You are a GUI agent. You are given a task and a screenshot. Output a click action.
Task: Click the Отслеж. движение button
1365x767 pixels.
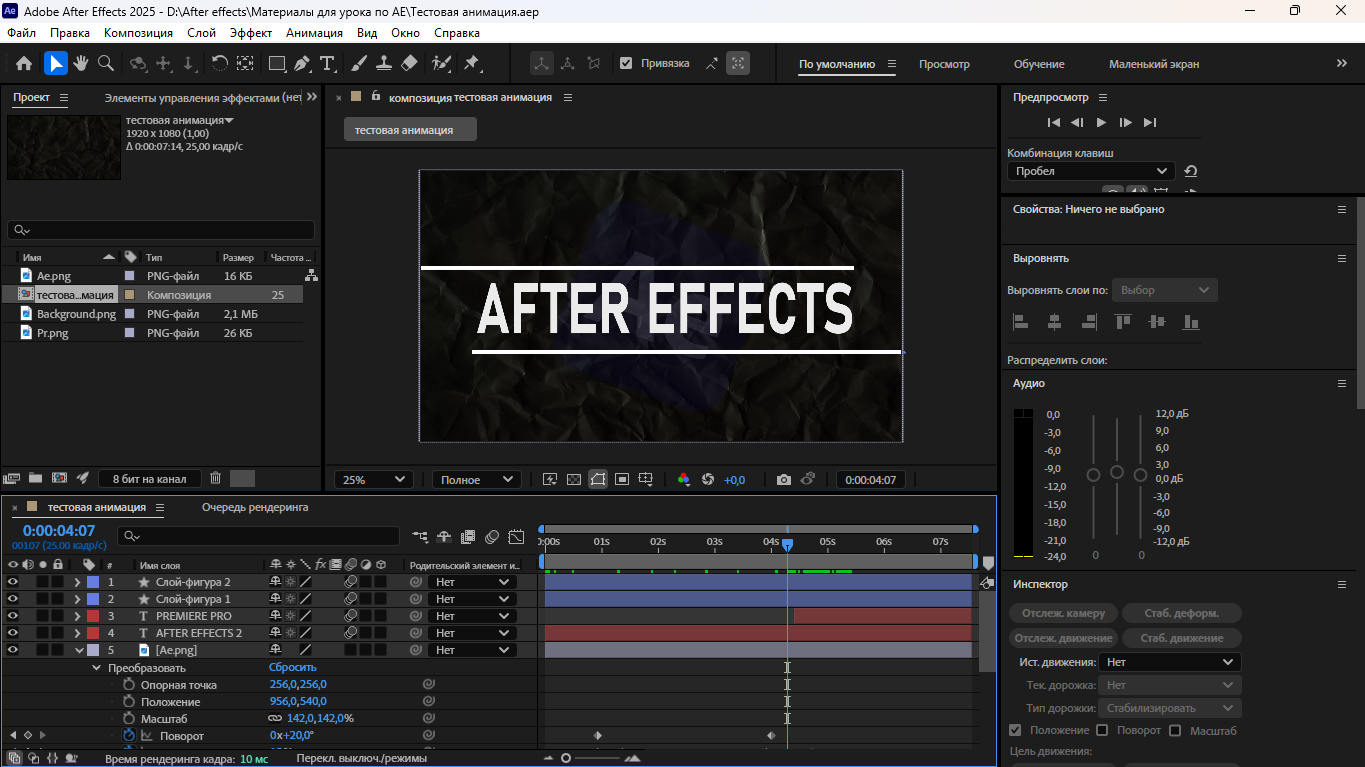[1063, 637]
